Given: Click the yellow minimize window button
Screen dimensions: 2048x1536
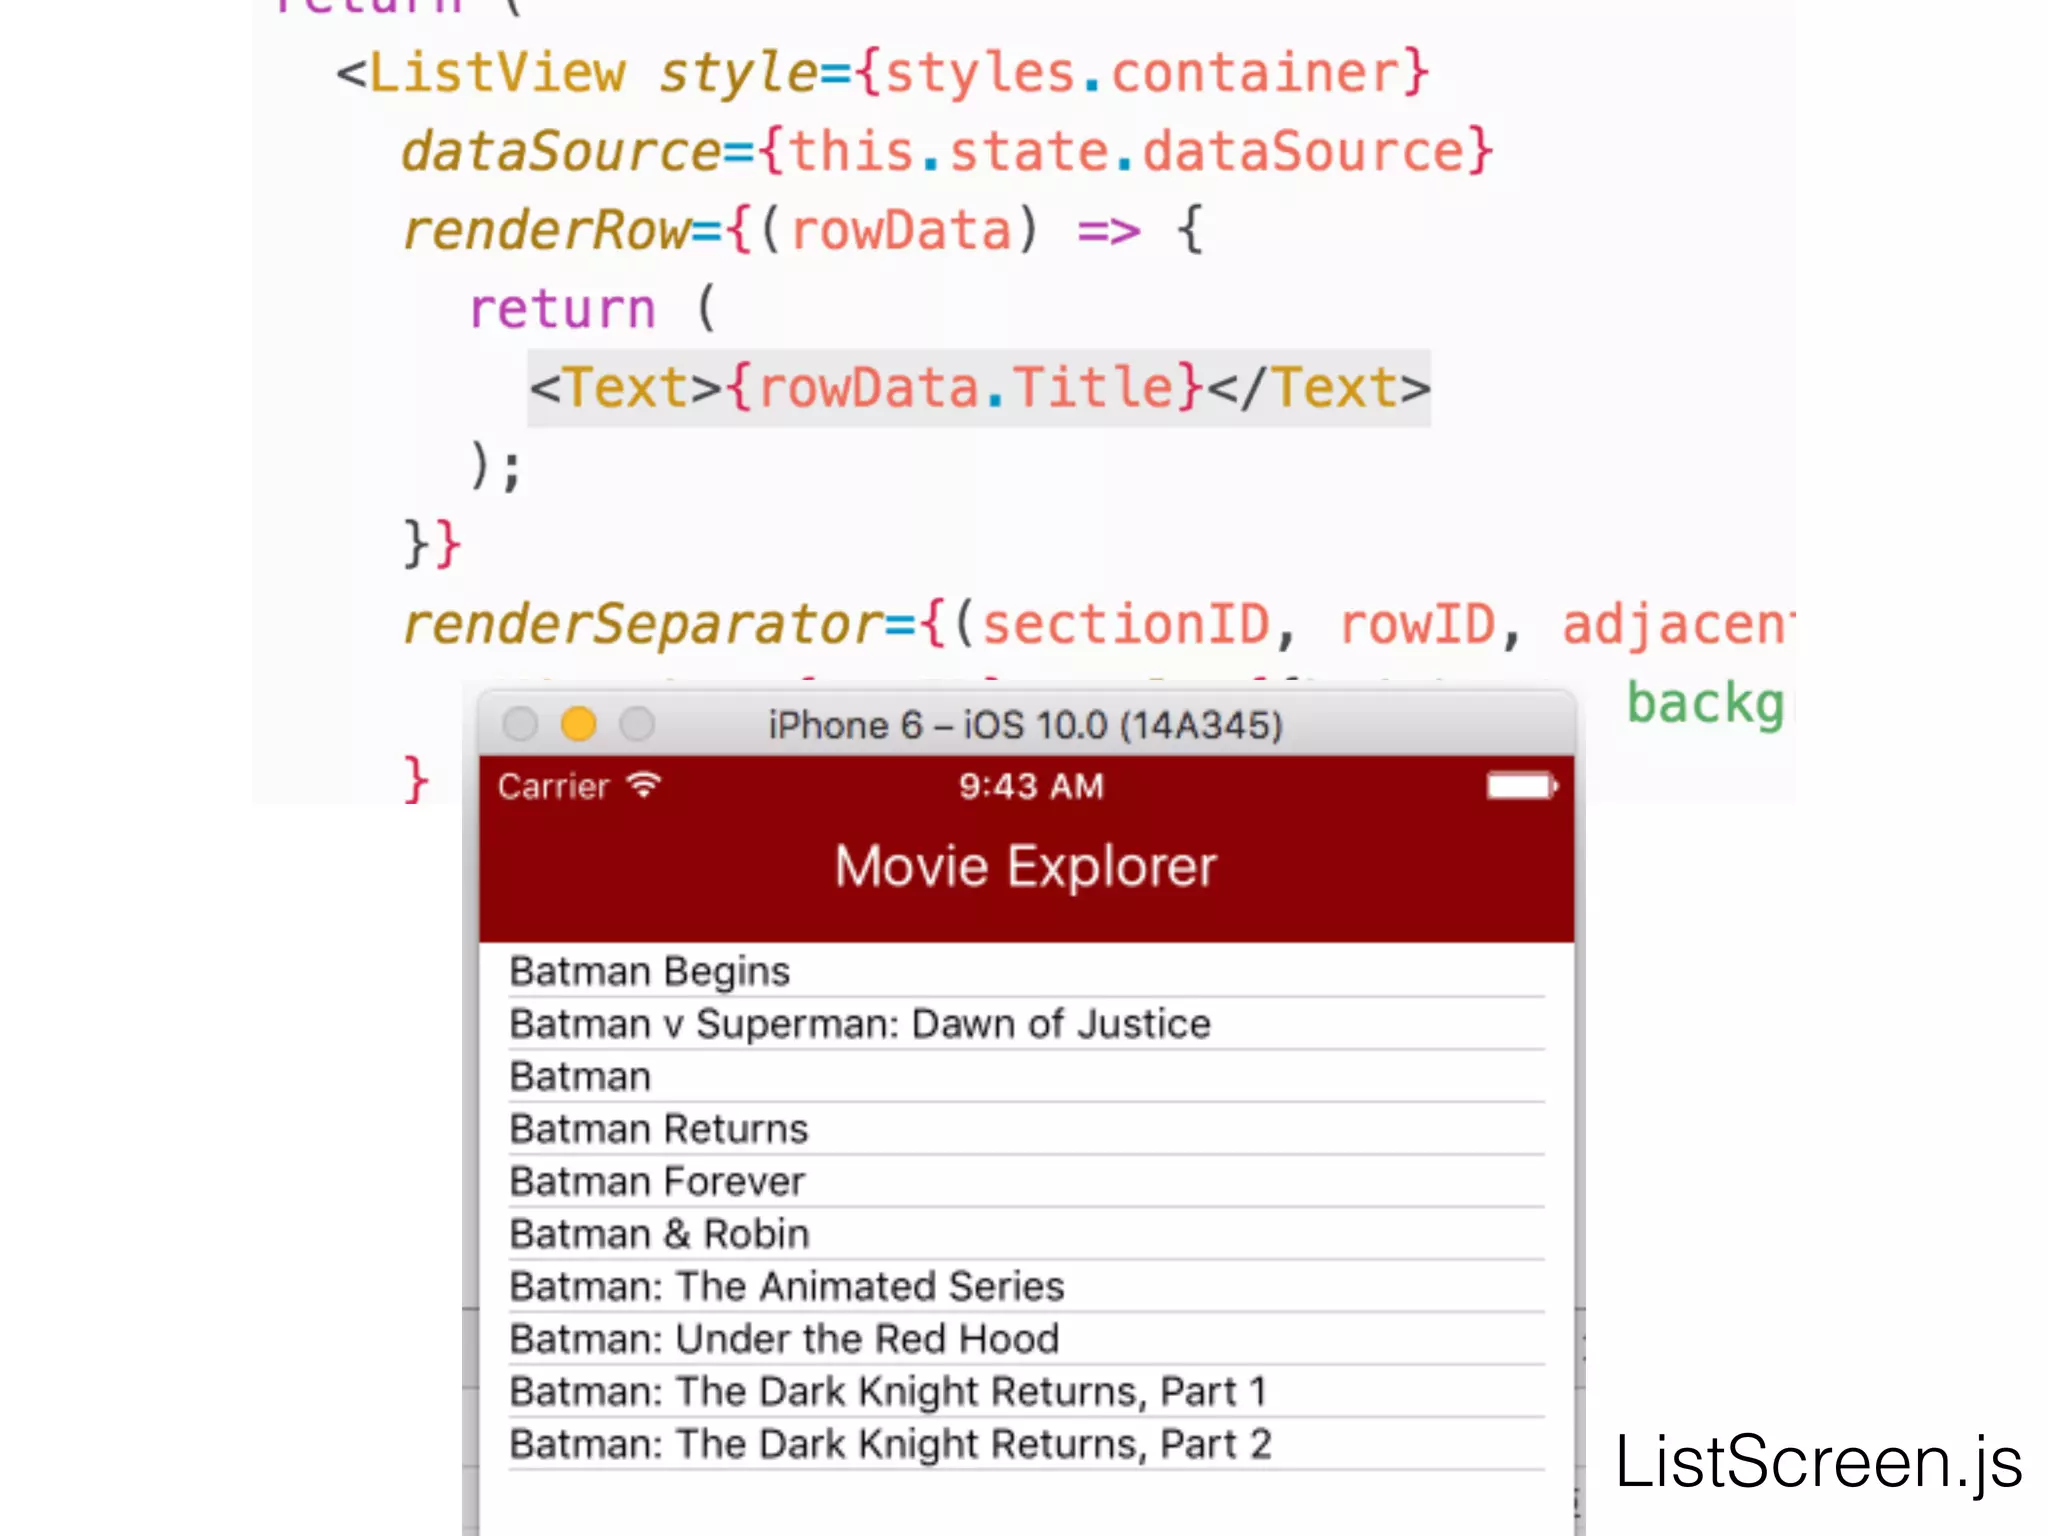Looking at the screenshot, I should [579, 723].
